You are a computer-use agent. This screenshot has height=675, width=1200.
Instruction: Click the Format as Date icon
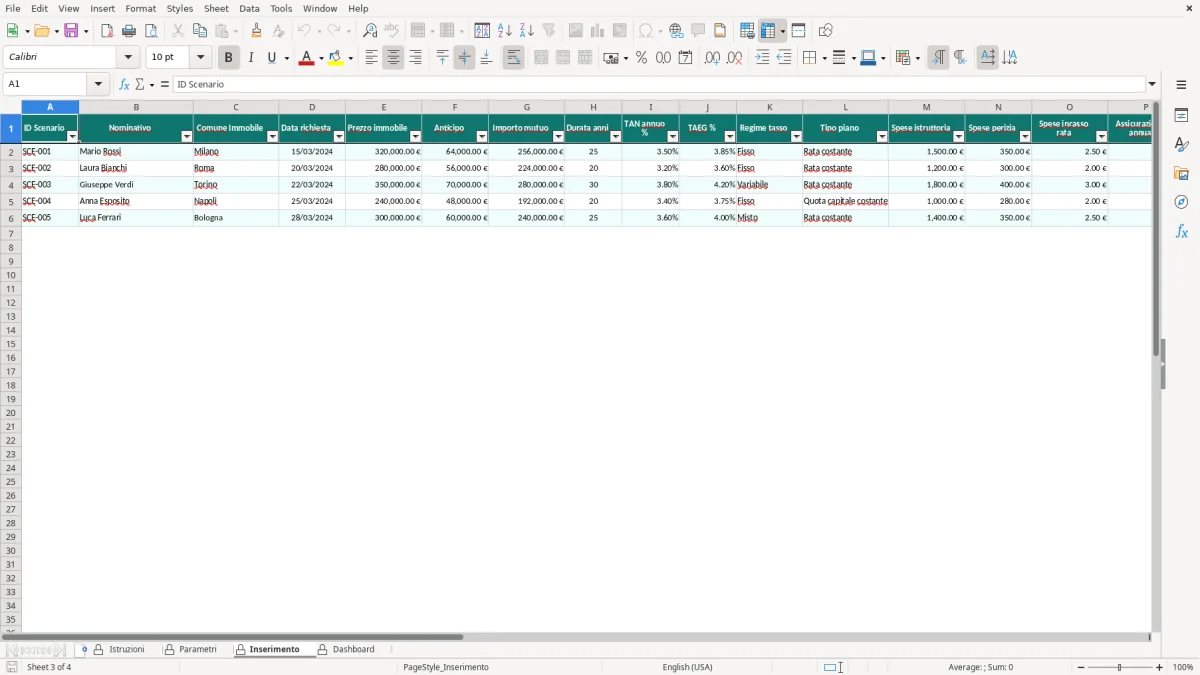click(685, 58)
